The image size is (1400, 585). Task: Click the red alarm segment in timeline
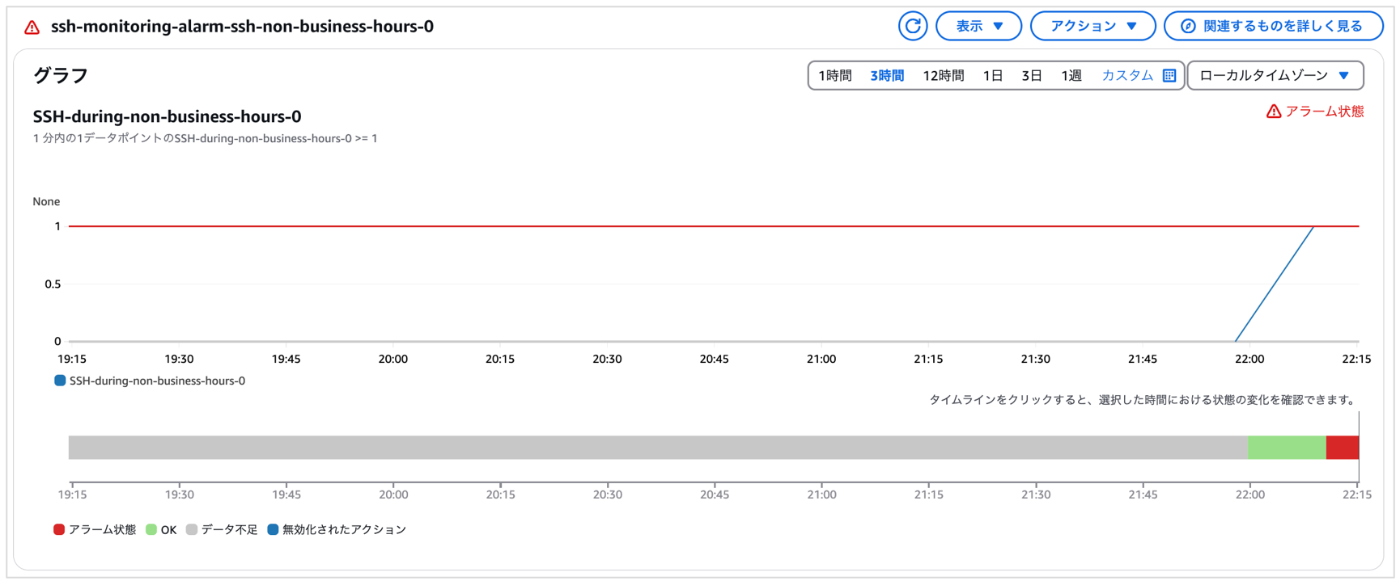coord(1342,447)
